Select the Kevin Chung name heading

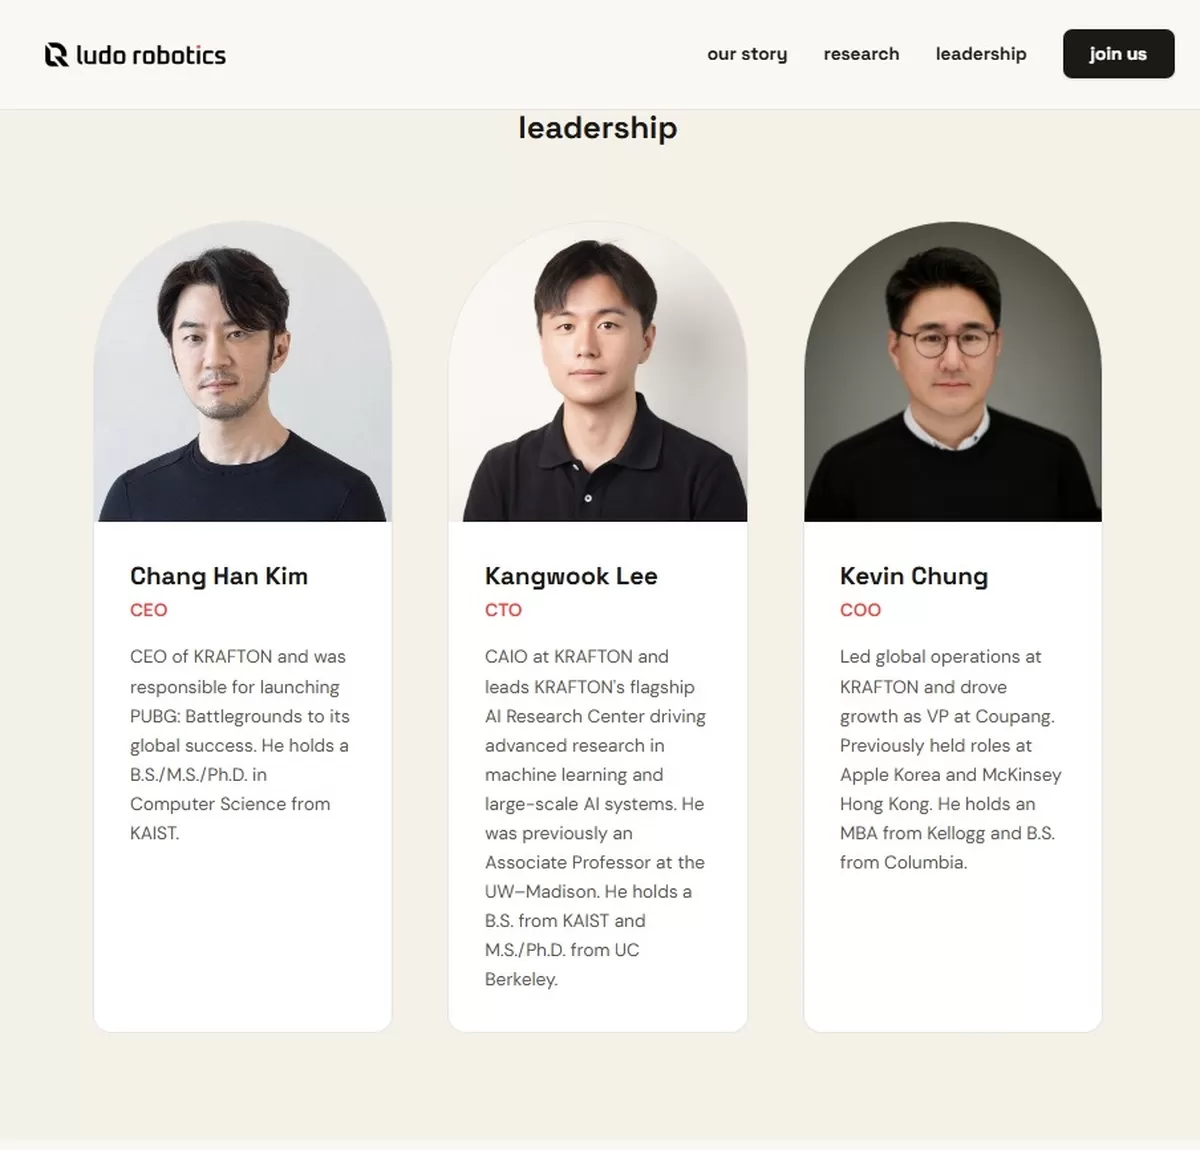tap(914, 576)
